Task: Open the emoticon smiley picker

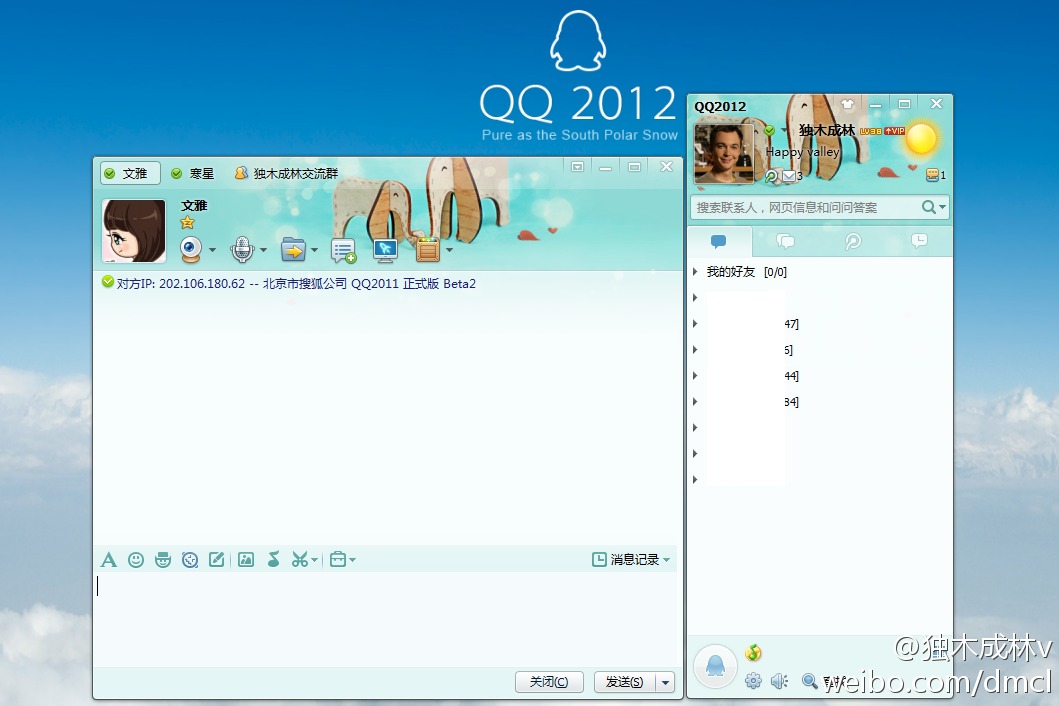Action: (136, 559)
